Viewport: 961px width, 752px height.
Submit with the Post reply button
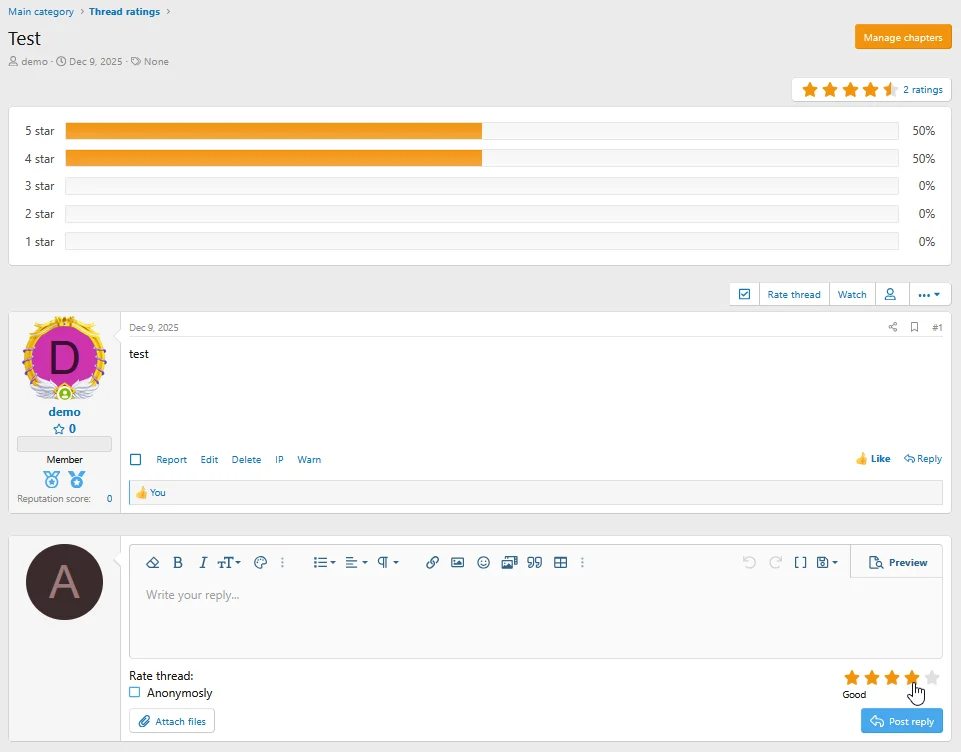[901, 721]
